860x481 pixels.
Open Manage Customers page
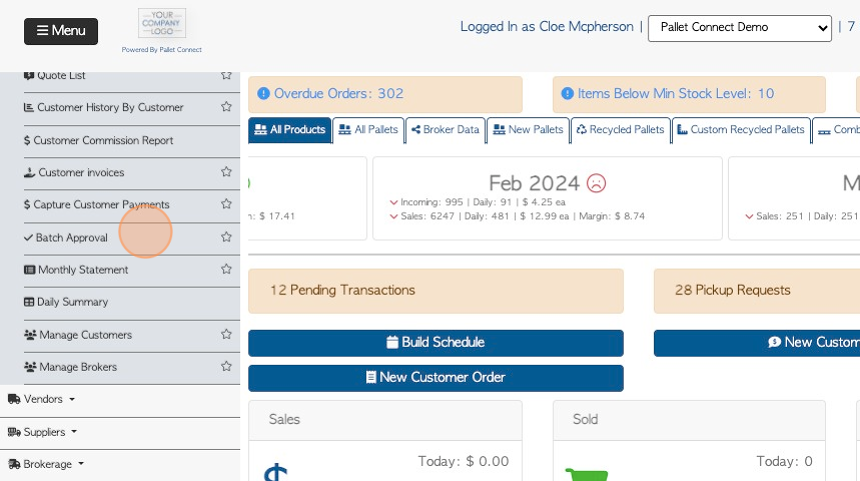(86, 335)
